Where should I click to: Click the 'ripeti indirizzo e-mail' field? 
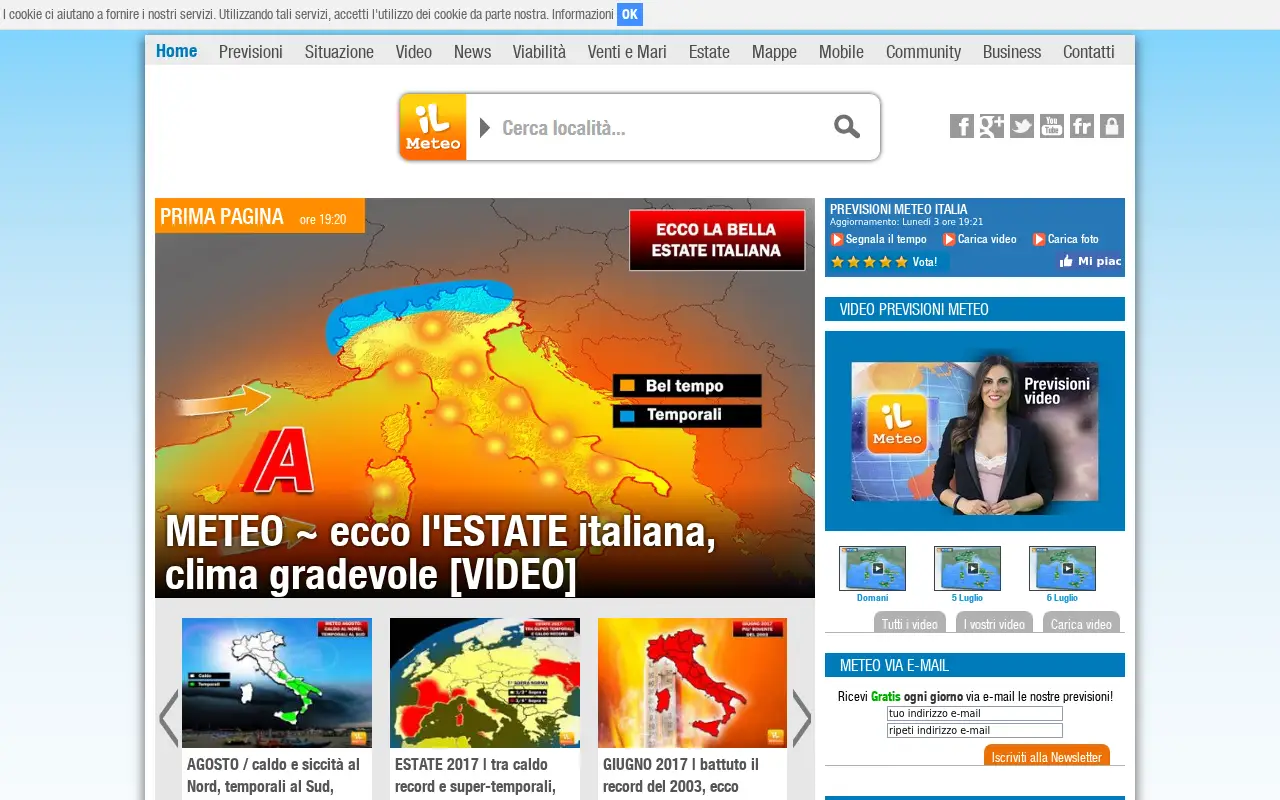pos(975,731)
